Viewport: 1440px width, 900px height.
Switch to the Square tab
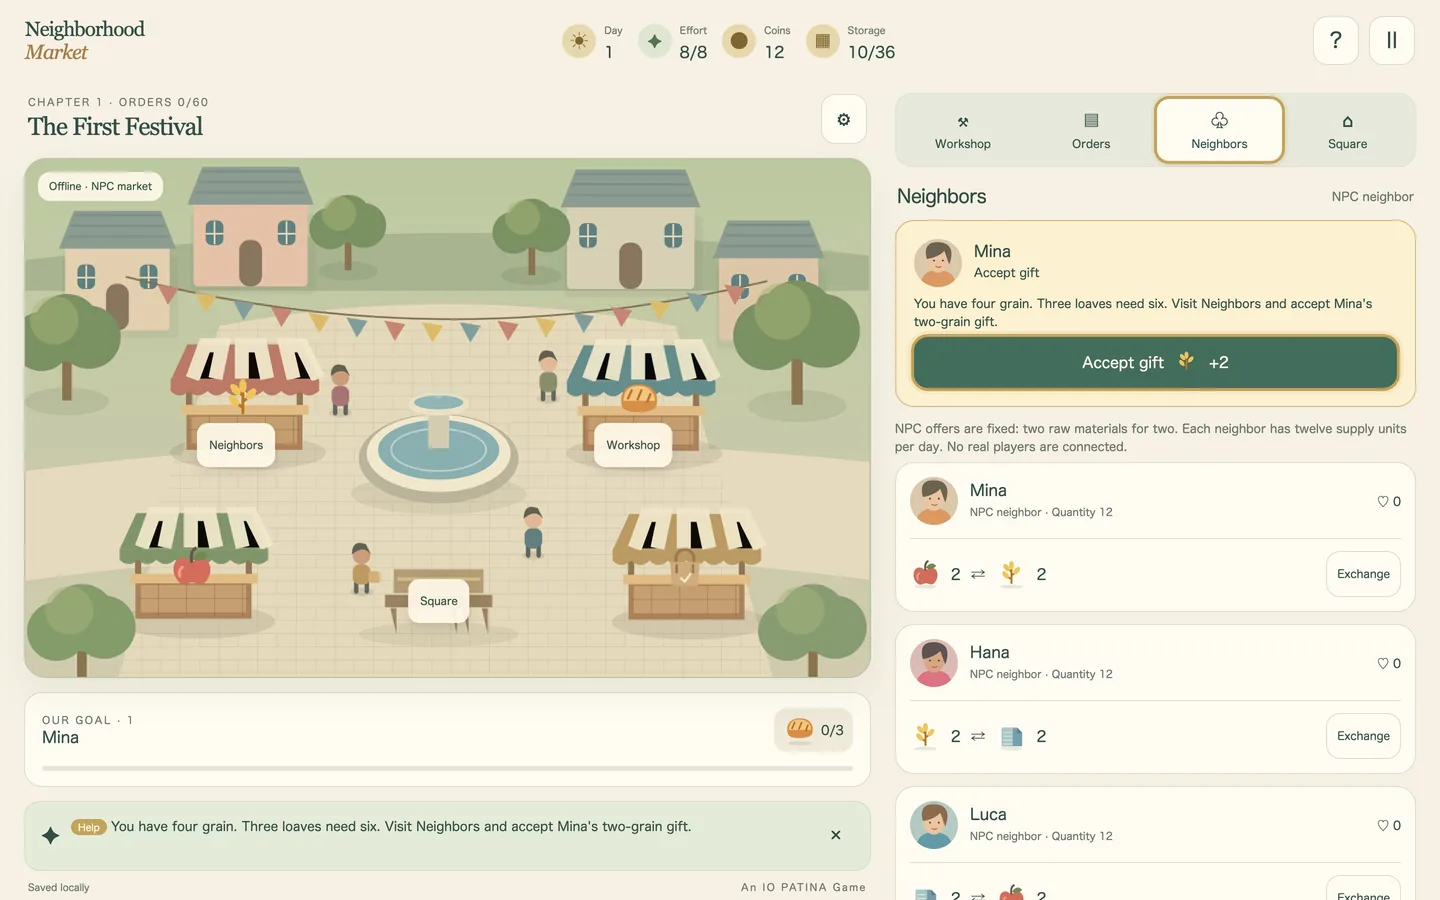[1347, 130]
